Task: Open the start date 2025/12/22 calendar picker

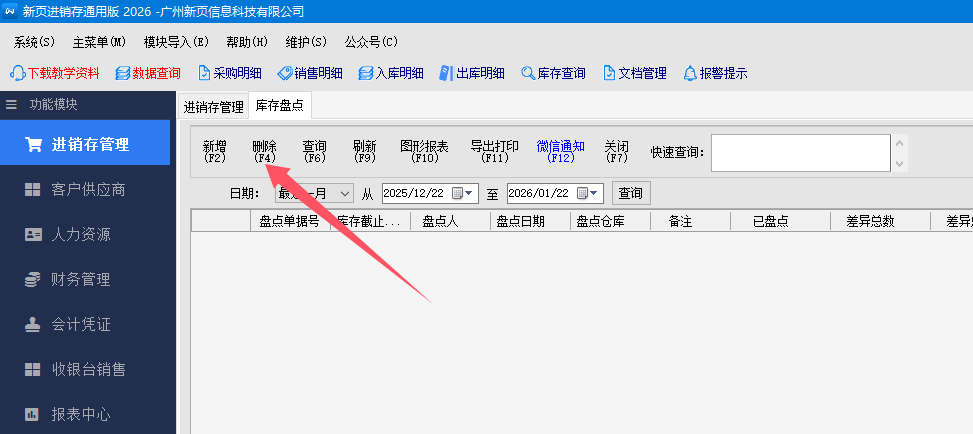Action: (x=458, y=193)
